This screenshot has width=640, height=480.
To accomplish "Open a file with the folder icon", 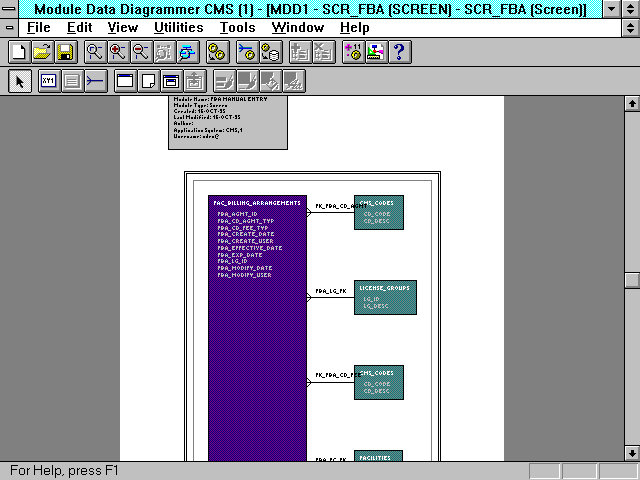I will 41,52.
